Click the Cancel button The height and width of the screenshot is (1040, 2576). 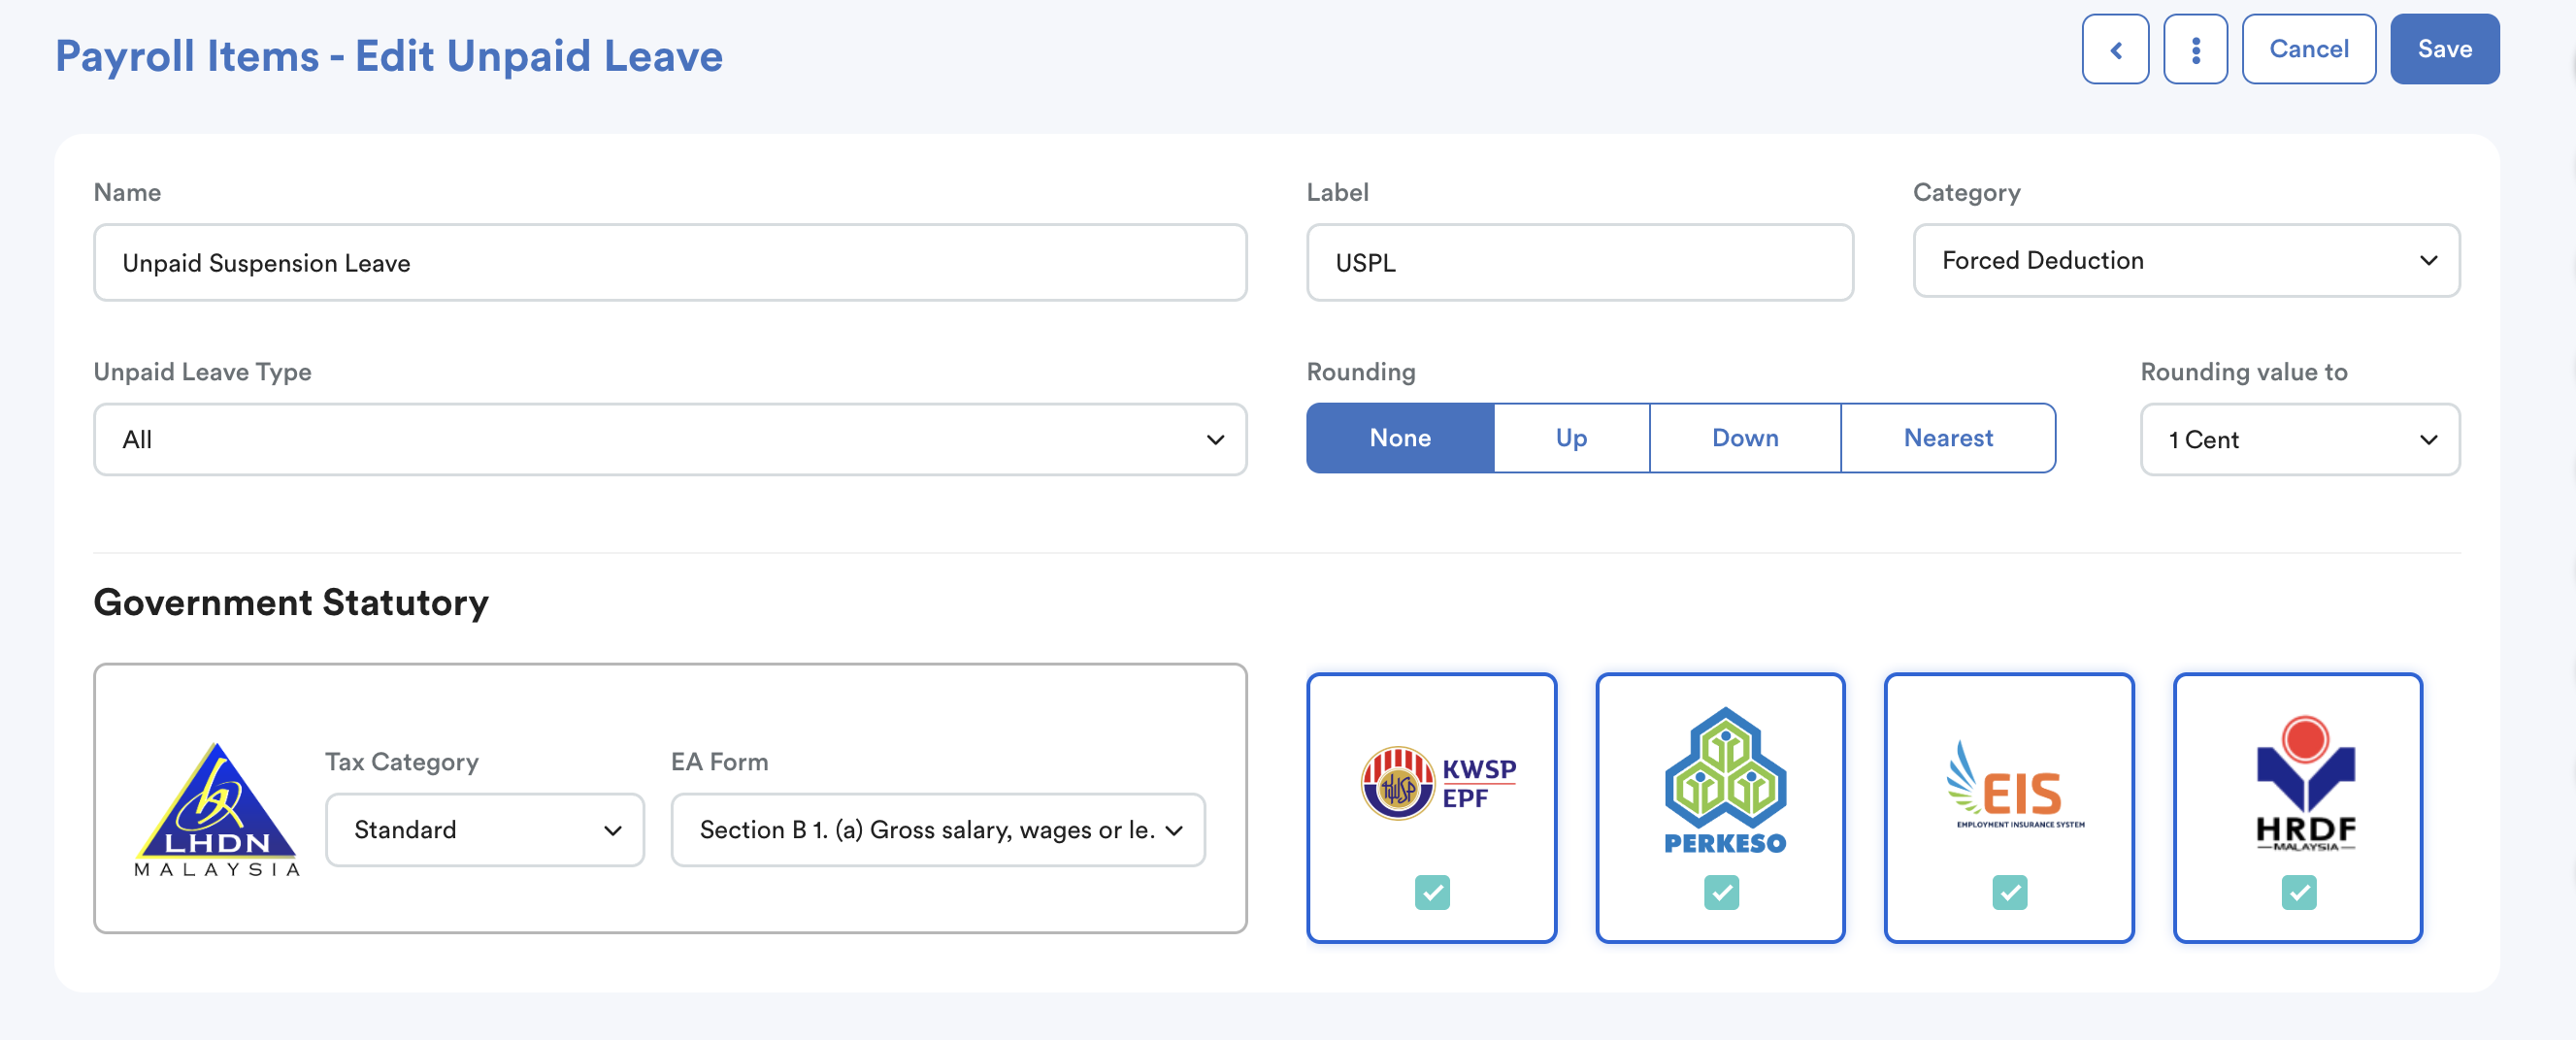2308,49
